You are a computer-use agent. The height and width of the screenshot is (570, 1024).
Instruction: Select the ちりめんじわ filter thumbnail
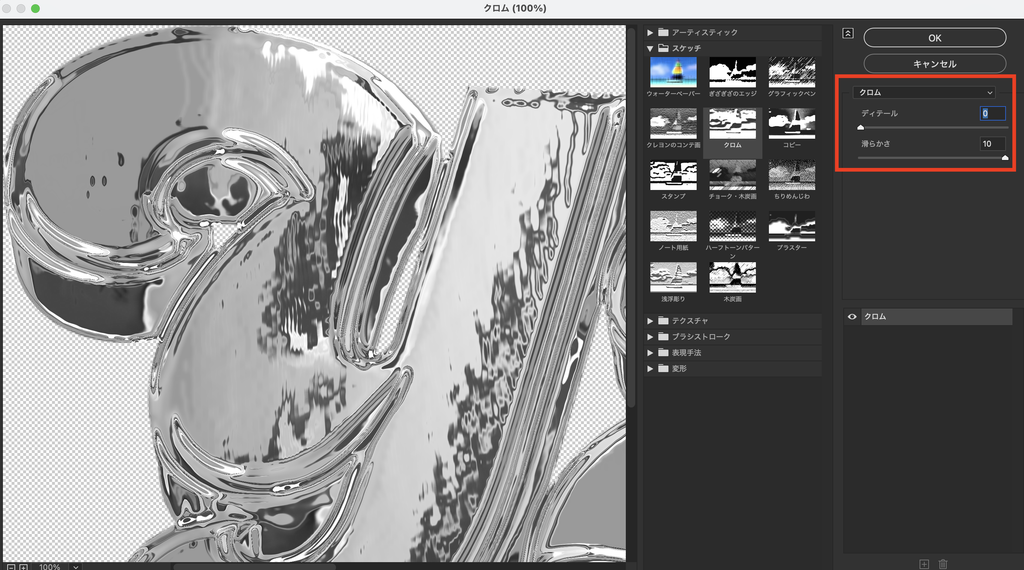[x=792, y=175]
